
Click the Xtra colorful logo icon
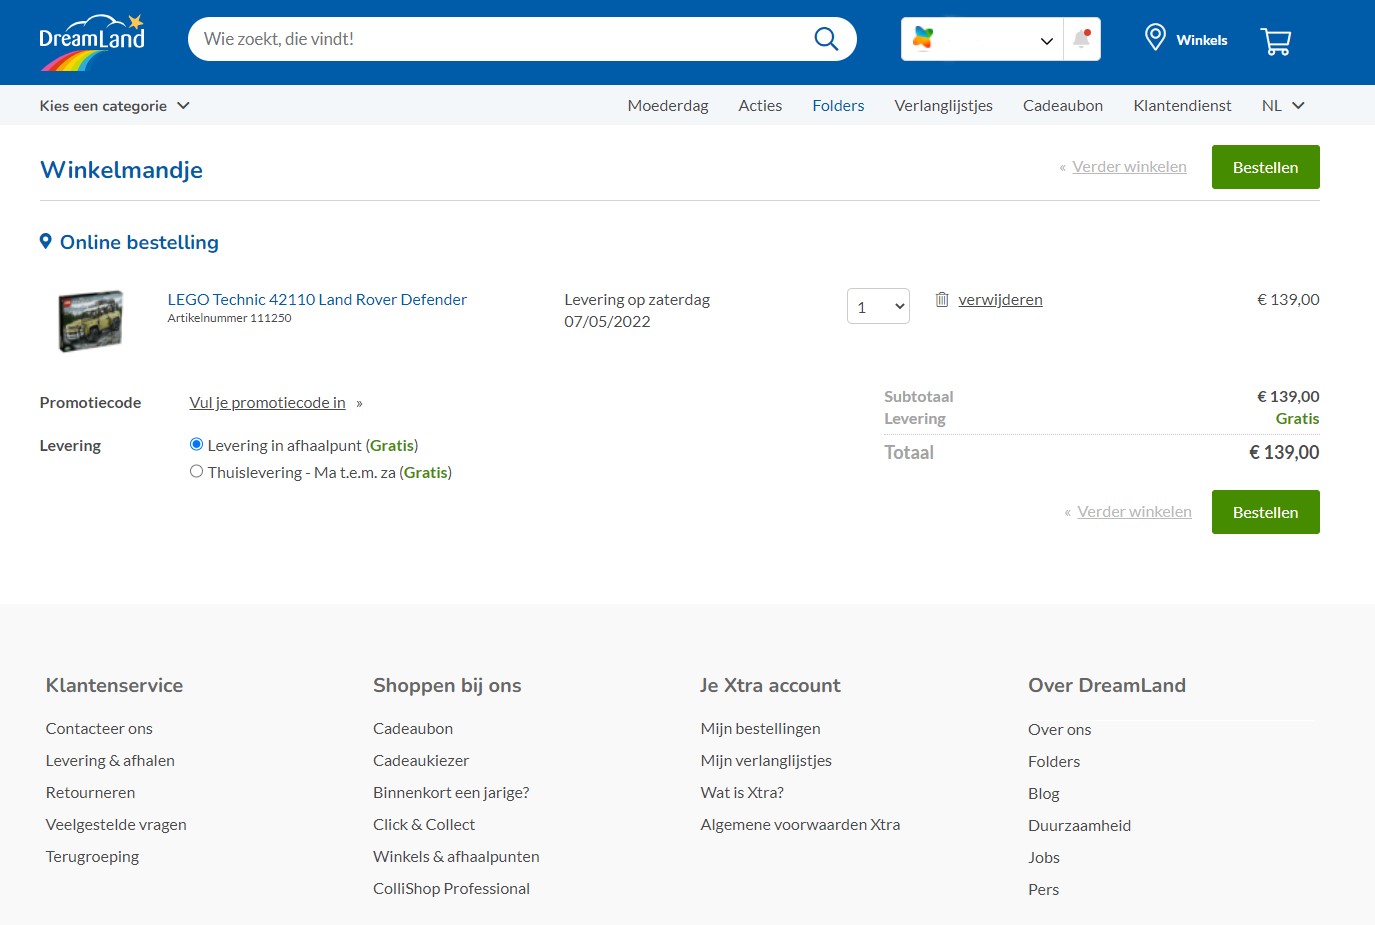(923, 39)
